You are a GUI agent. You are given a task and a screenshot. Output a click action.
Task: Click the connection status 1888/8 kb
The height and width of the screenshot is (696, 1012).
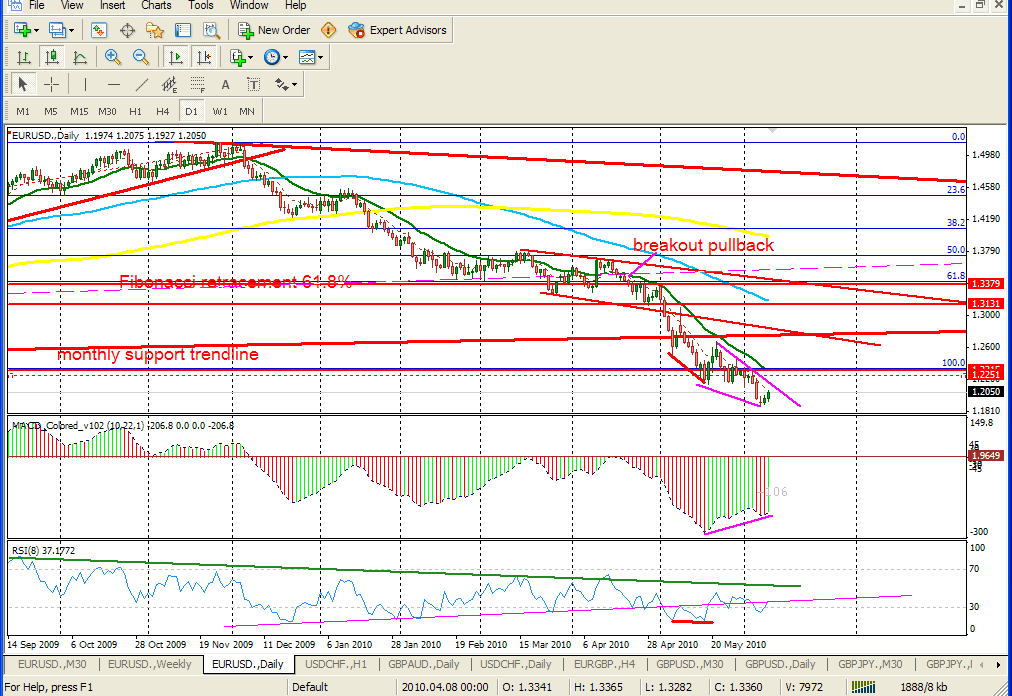(924, 687)
